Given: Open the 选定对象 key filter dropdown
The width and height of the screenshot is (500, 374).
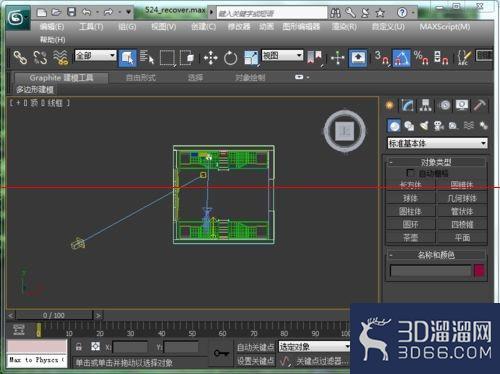Looking at the screenshot, I should point(315,347).
